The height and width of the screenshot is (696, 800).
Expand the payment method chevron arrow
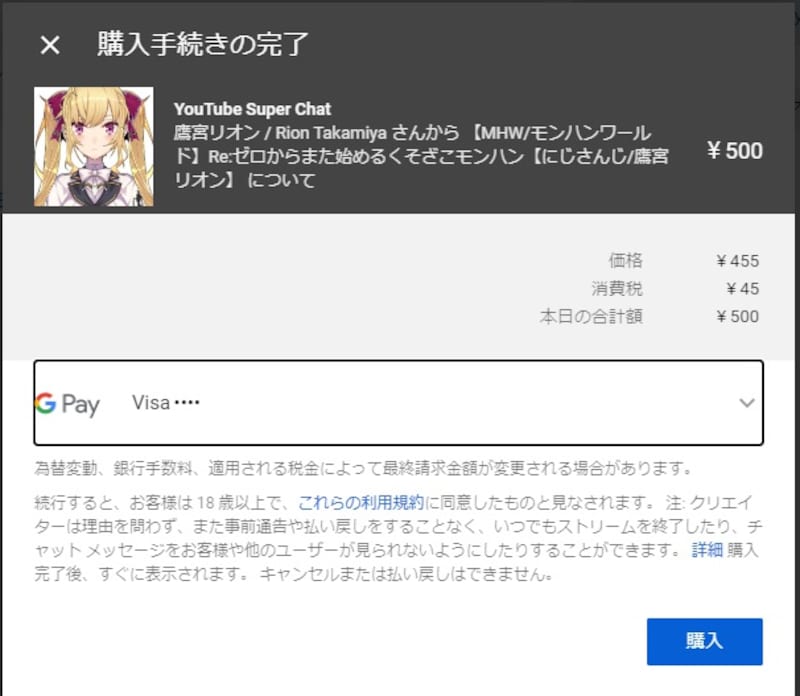click(747, 403)
